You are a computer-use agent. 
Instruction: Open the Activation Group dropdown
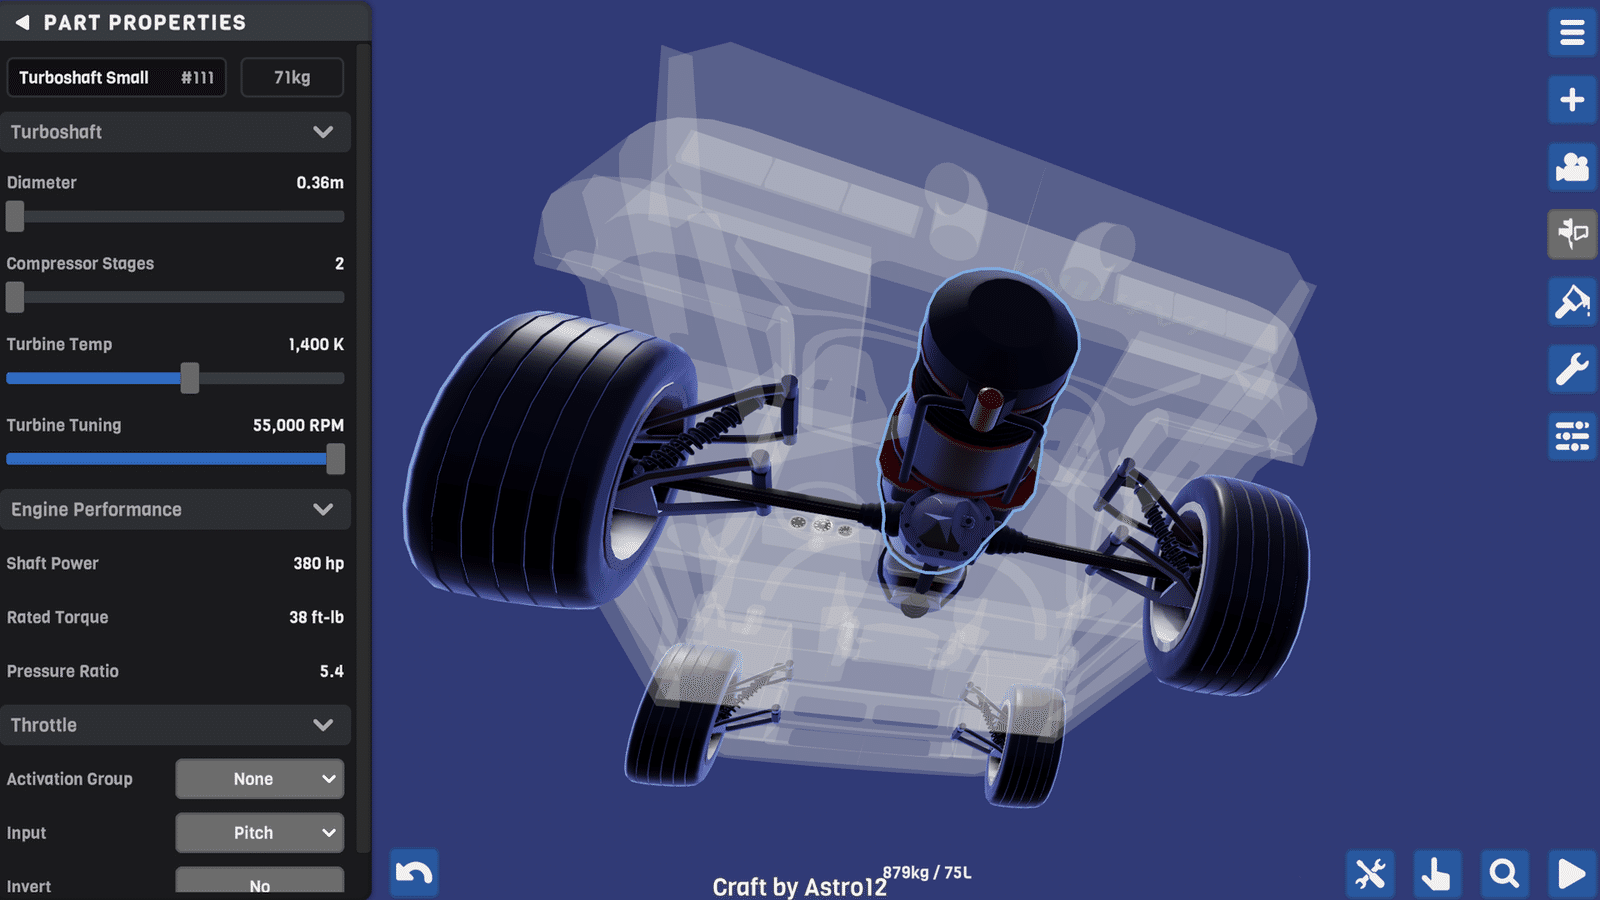260,779
